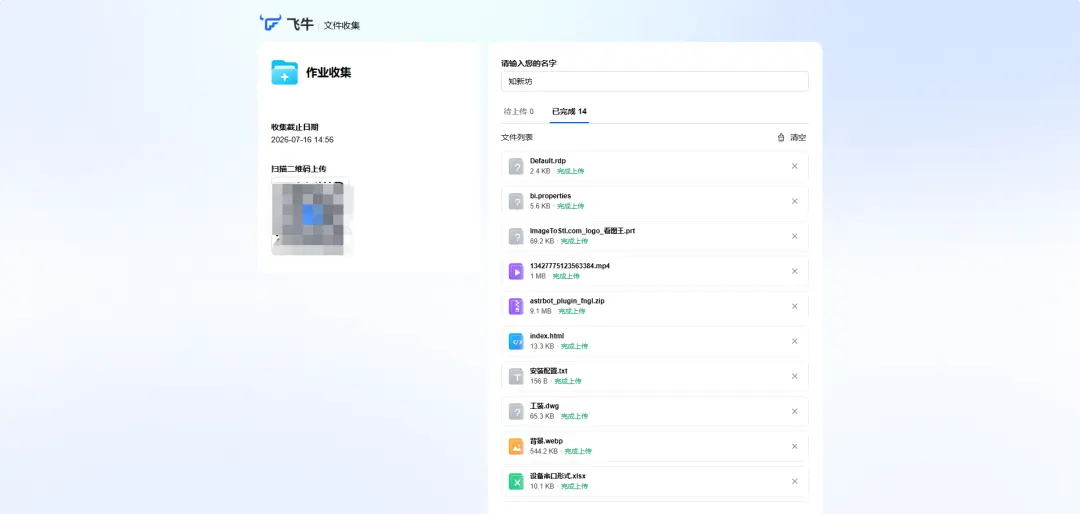This screenshot has width=1080, height=514.
Task: Click the 作业收集 title text
Action: [x=329, y=72]
